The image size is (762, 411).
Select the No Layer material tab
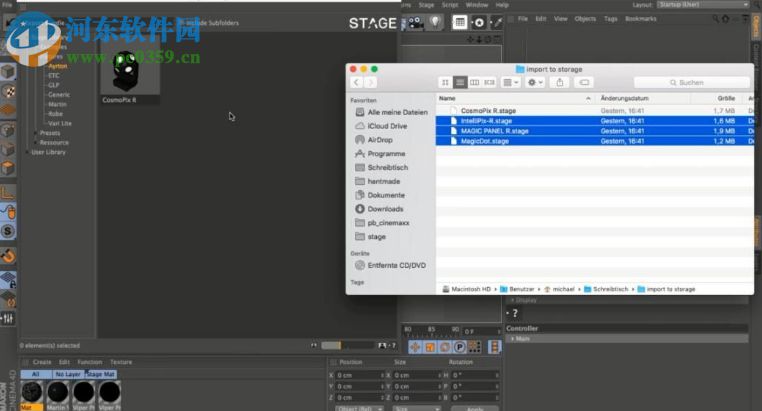[68, 374]
